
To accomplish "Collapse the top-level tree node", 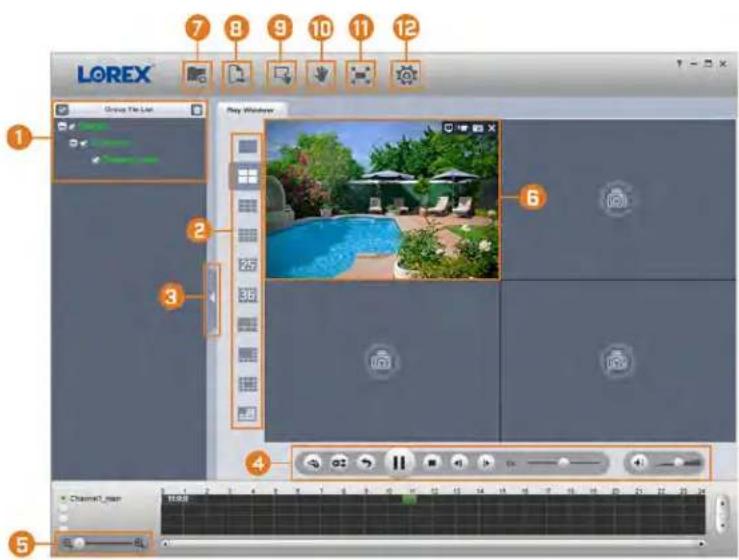I will pos(62,126).
